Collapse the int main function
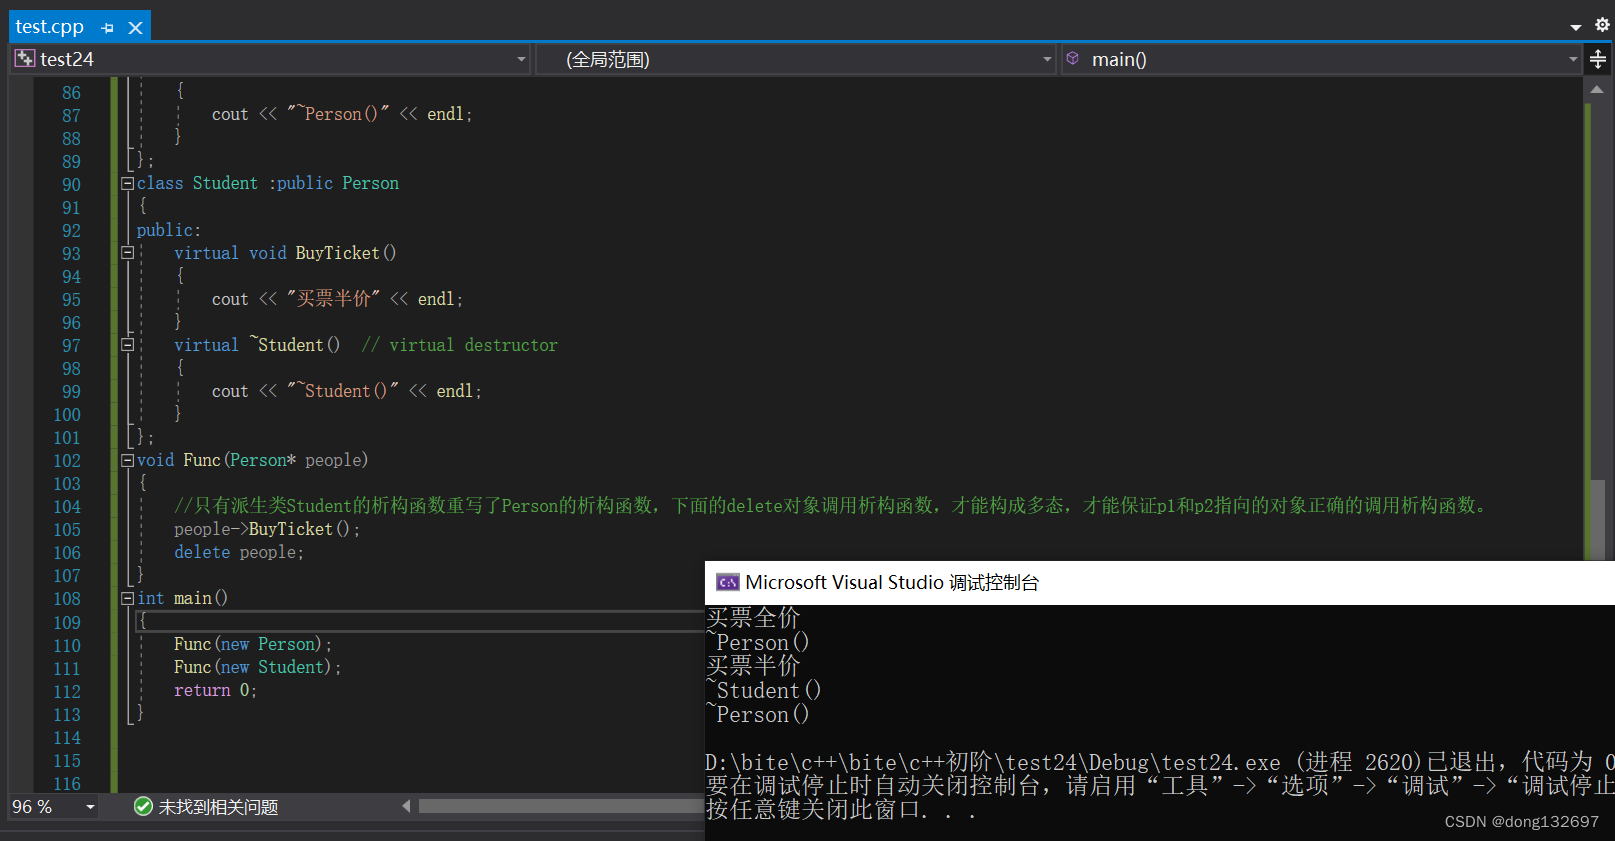This screenshot has width=1615, height=841. pyautogui.click(x=127, y=598)
